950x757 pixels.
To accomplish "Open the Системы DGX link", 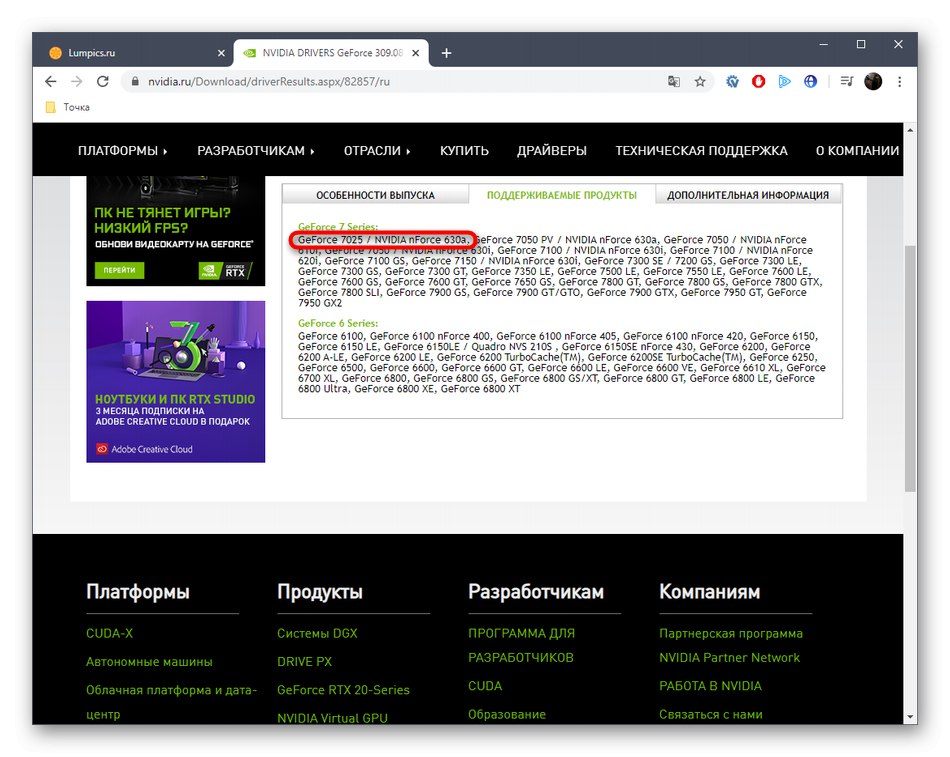I will click(x=317, y=633).
